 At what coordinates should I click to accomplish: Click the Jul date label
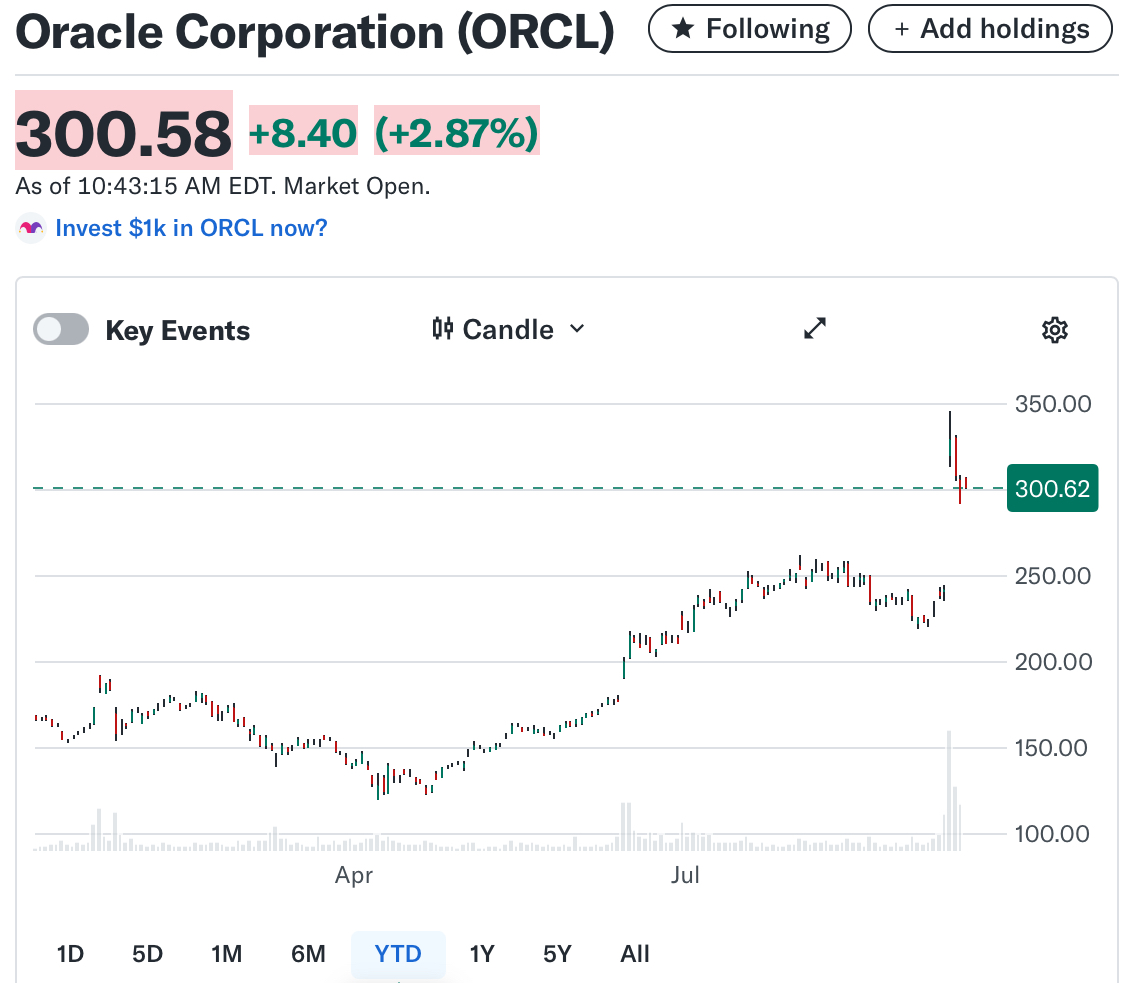(684, 876)
